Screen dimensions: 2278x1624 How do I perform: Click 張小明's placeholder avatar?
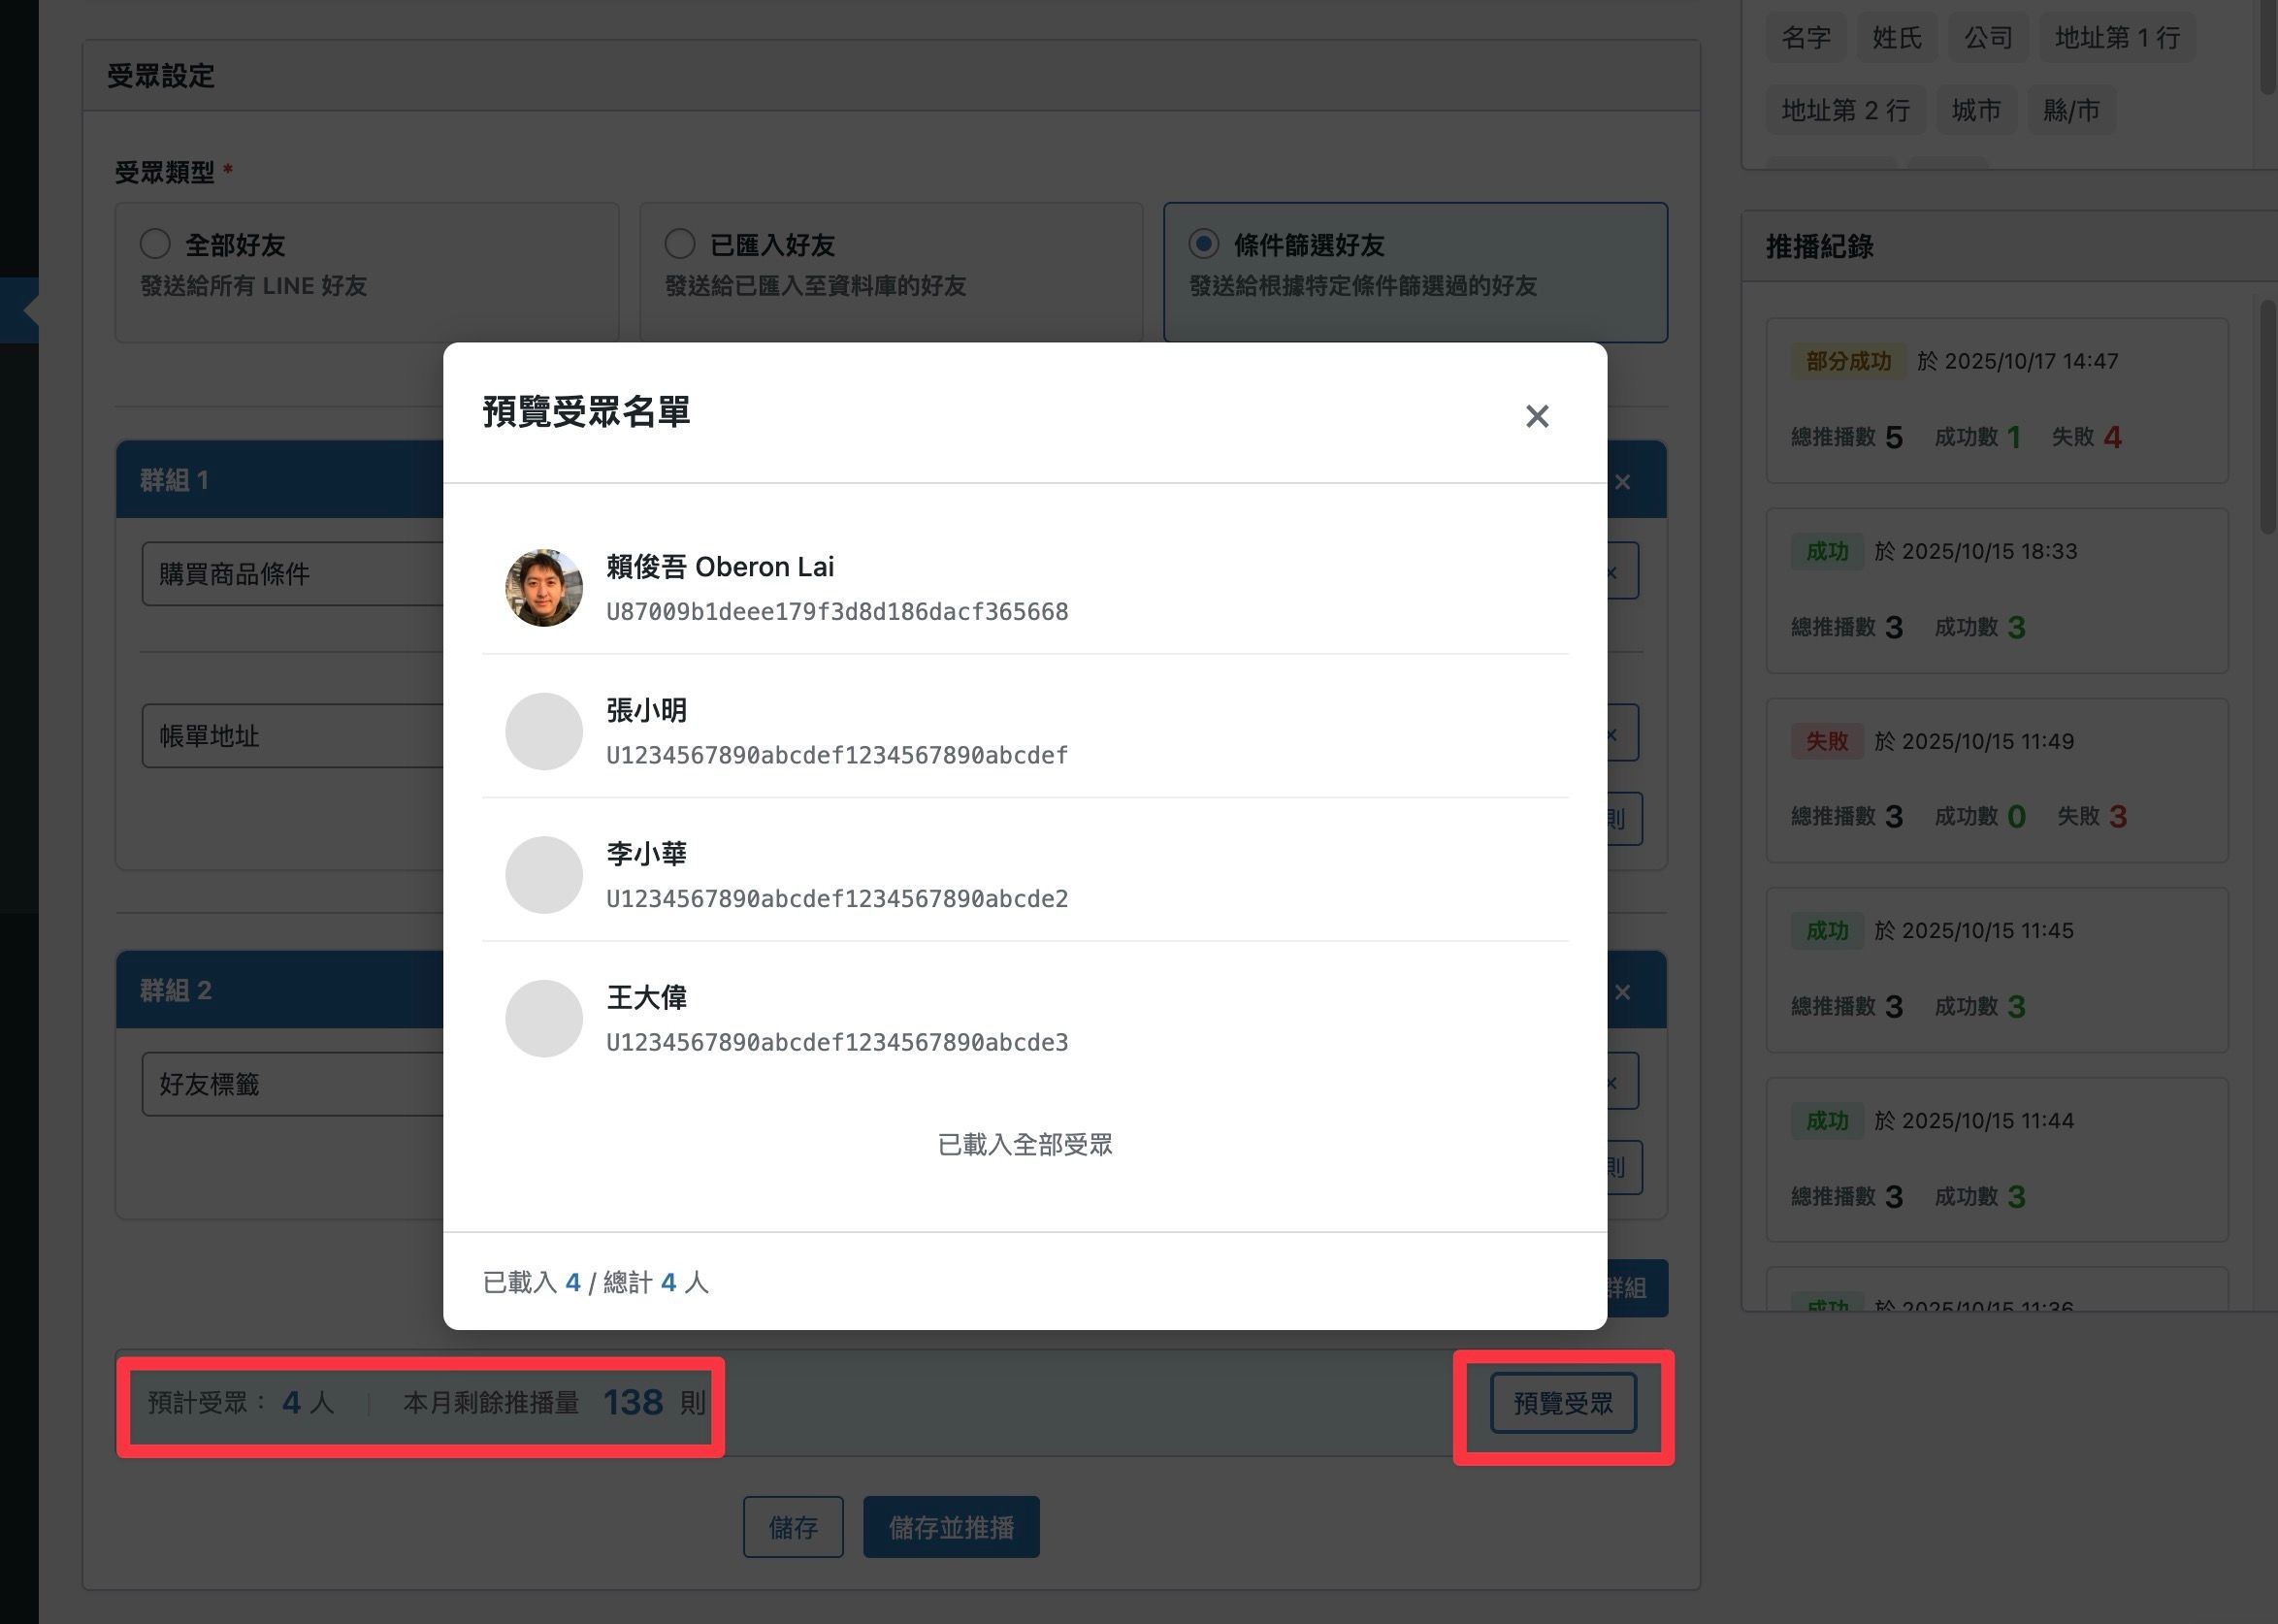pos(544,731)
